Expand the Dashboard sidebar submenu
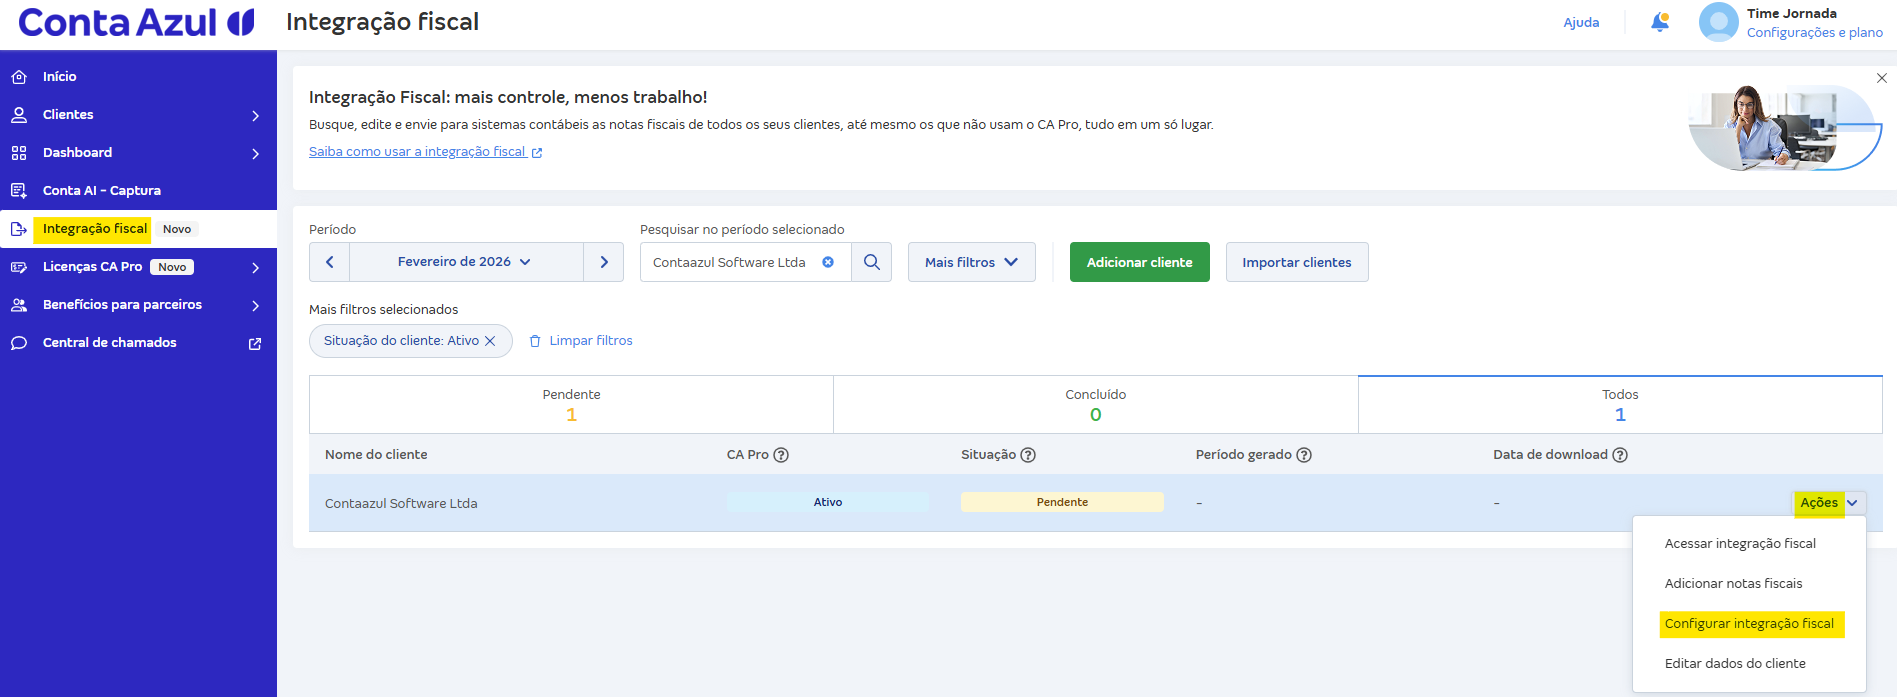This screenshot has height=697, width=1897. [x=256, y=154]
